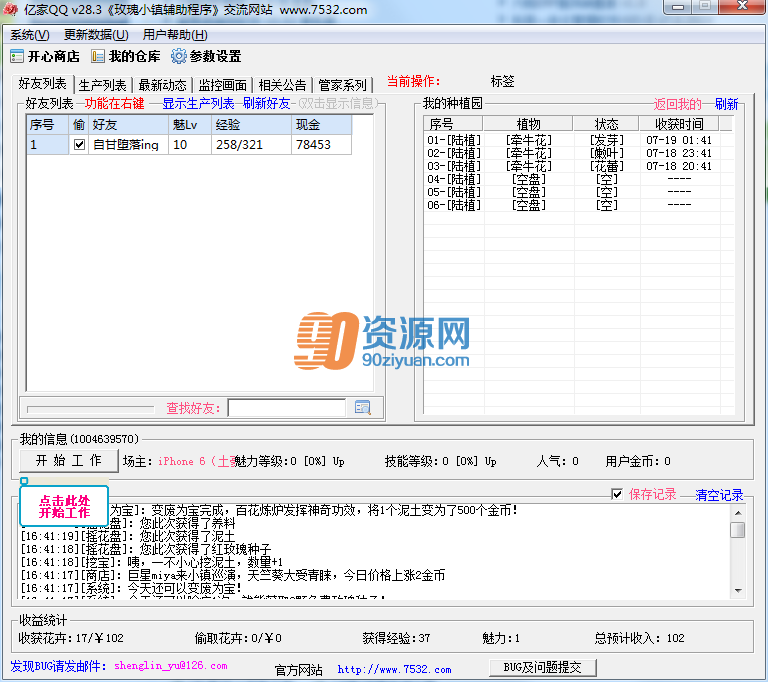Open the 系统(V) menu
The height and width of the screenshot is (682, 768).
pyautogui.click(x=30, y=35)
